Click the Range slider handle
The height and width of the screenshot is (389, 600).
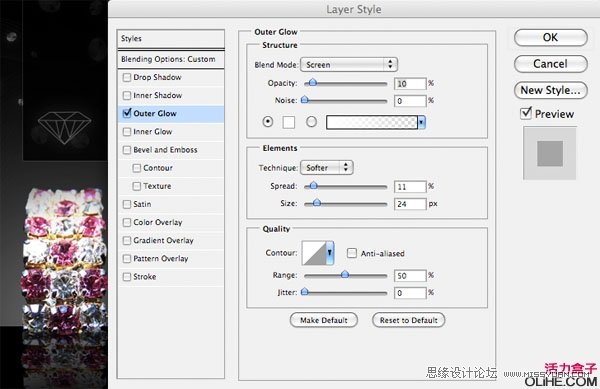coord(345,275)
